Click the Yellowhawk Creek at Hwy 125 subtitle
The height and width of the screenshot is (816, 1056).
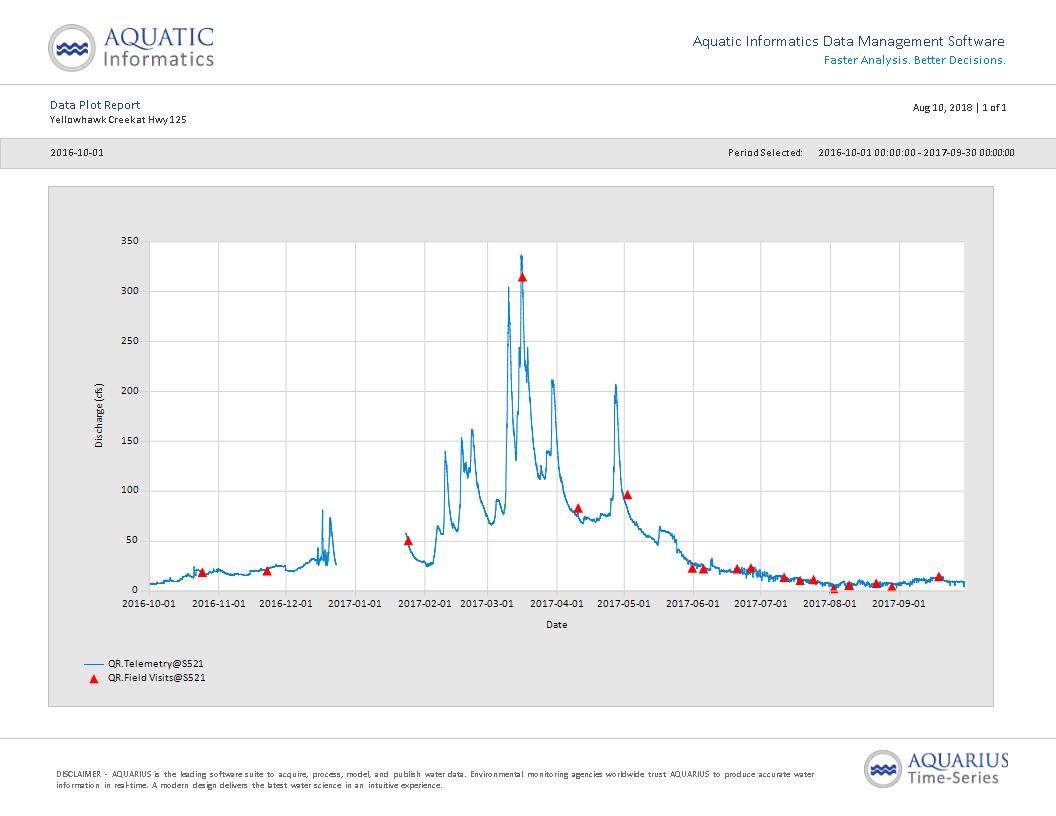coord(118,120)
